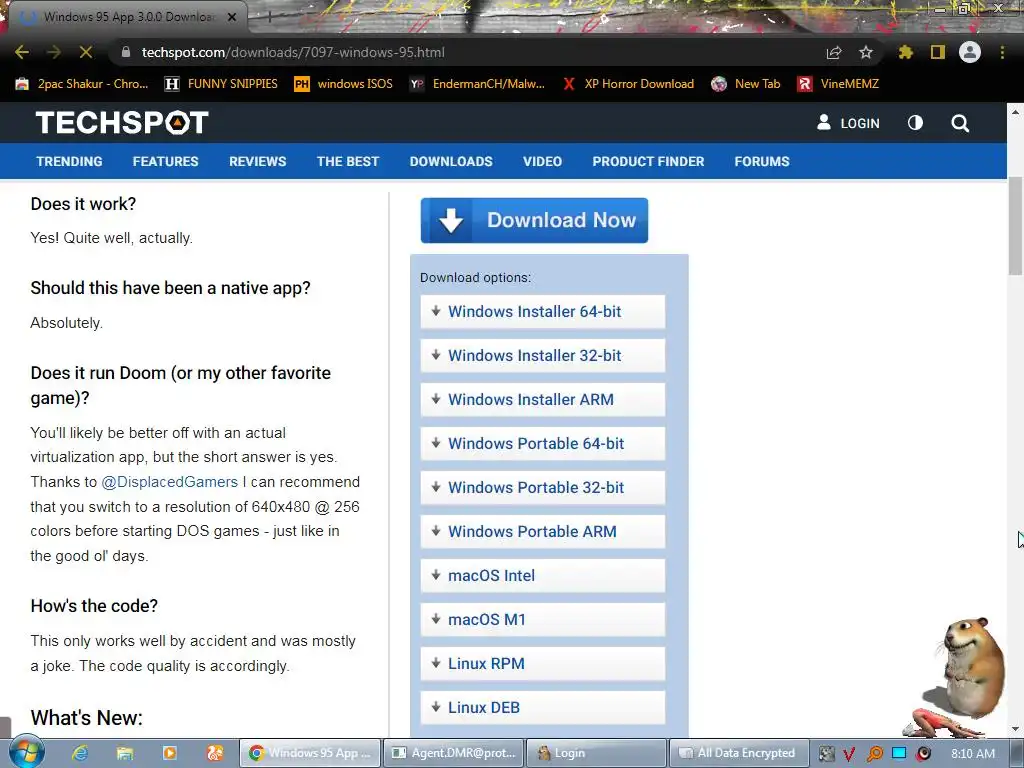Download Windows Portable 64-bit

coord(543,443)
